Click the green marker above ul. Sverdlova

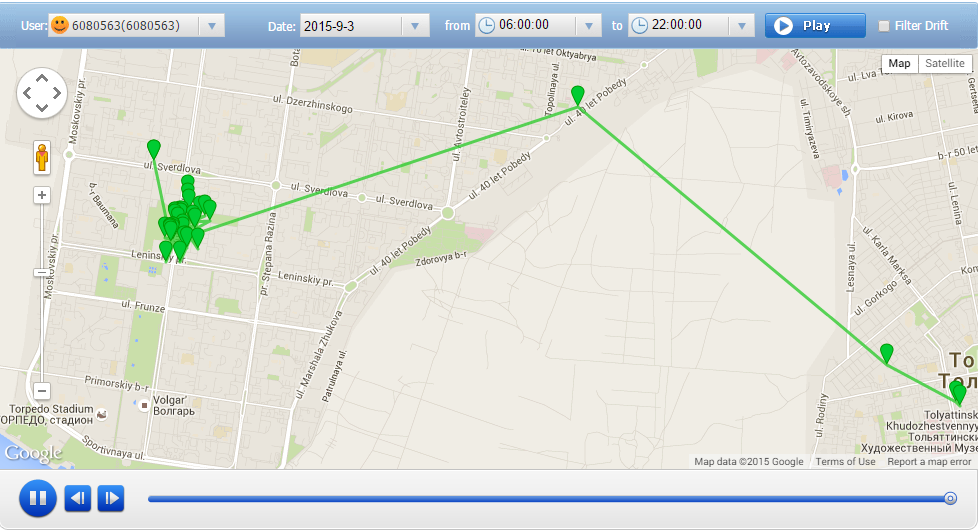coord(154,149)
